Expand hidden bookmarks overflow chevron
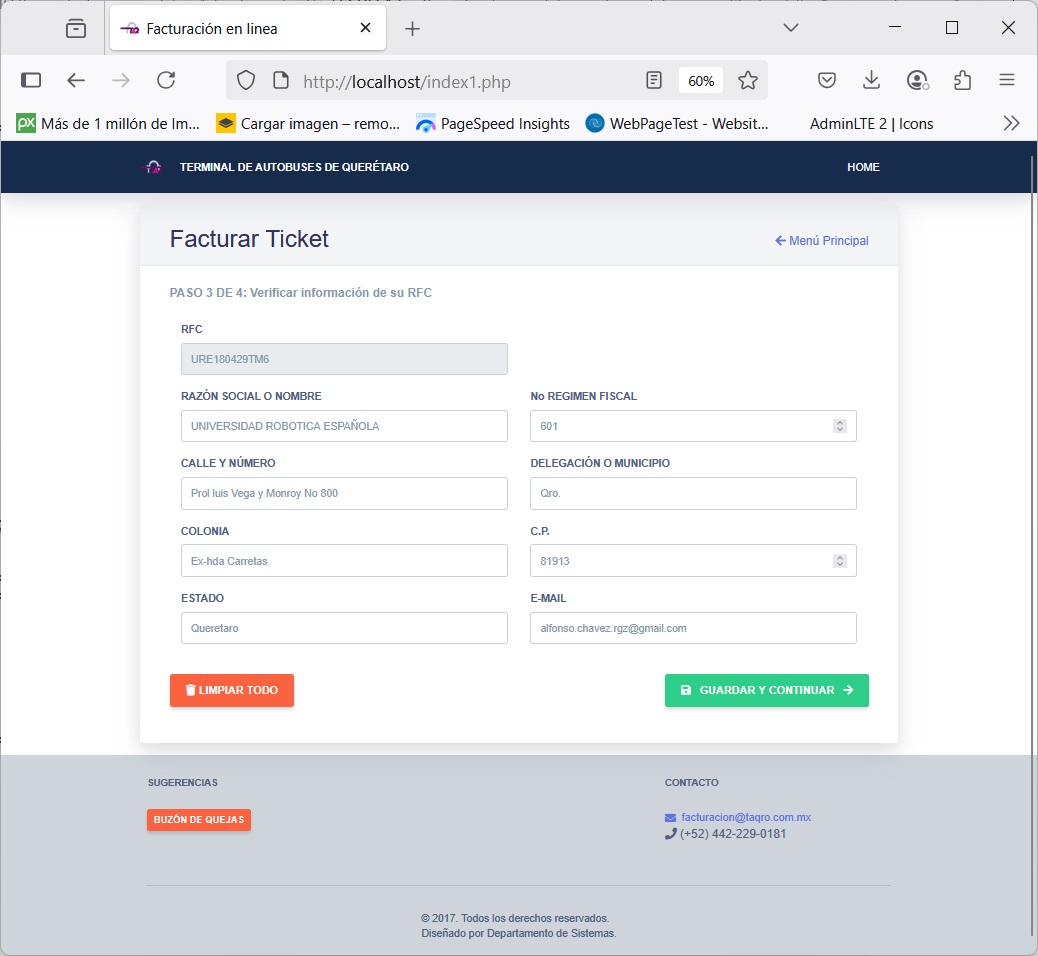The height and width of the screenshot is (956, 1038). 1011,124
